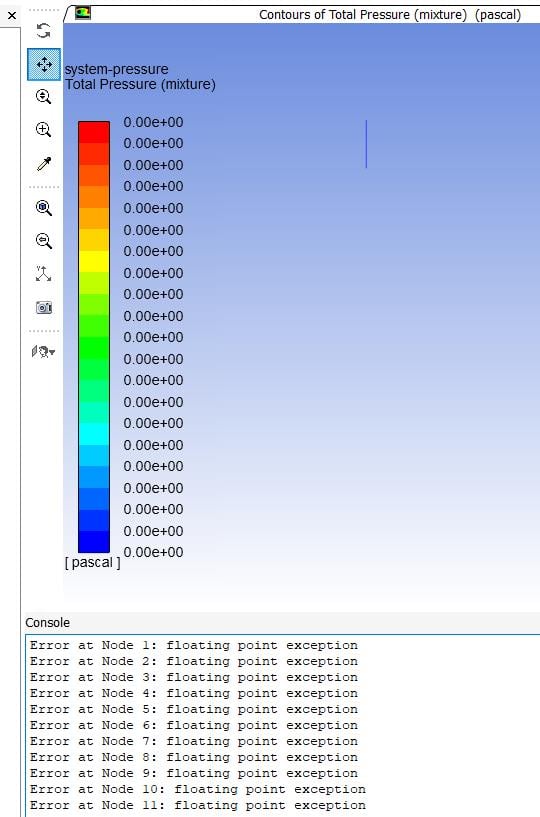Image resolution: width=540 pixels, height=817 pixels.
Task: Select the Rotate View tool
Action: [x=44, y=31]
